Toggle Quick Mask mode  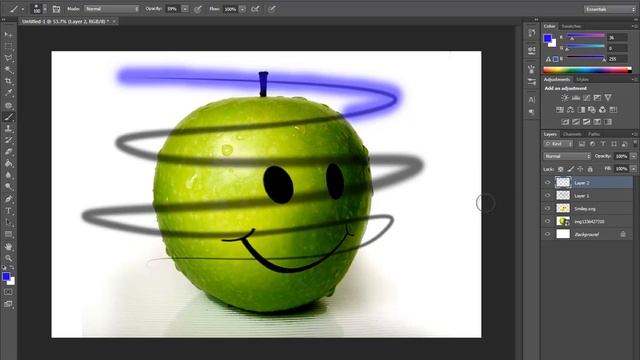coord(8,292)
